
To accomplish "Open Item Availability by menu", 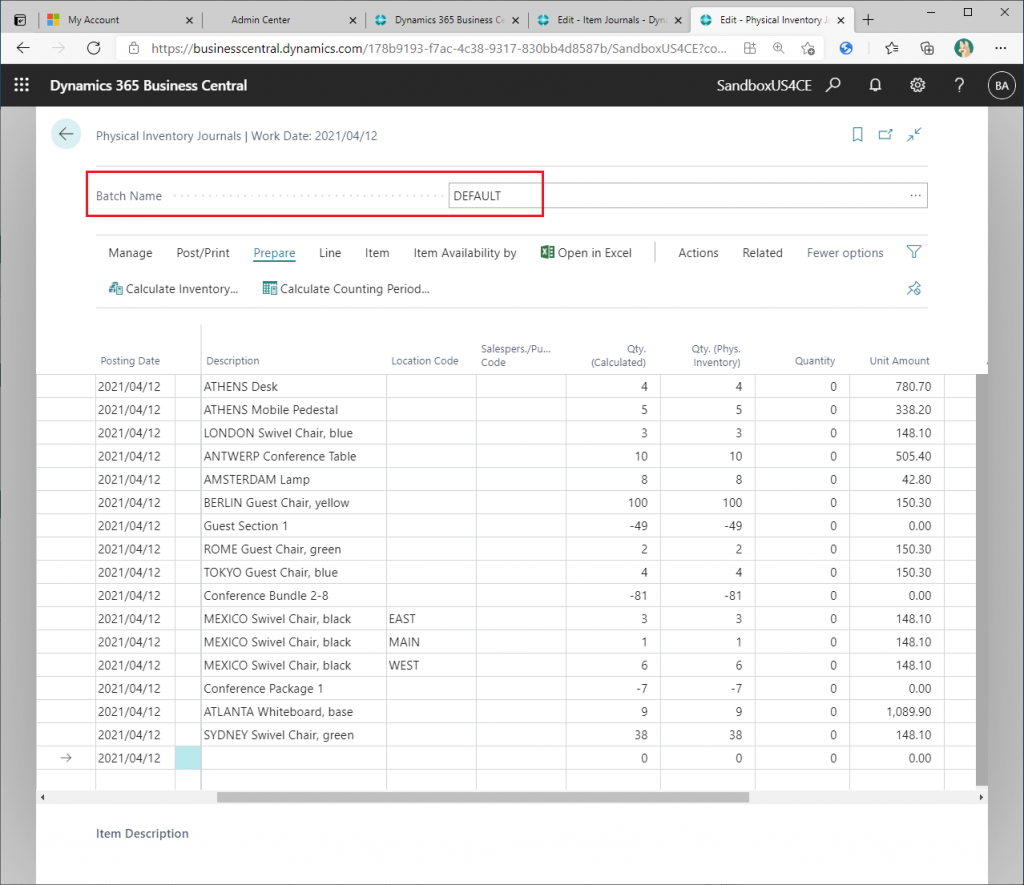I will [x=465, y=253].
